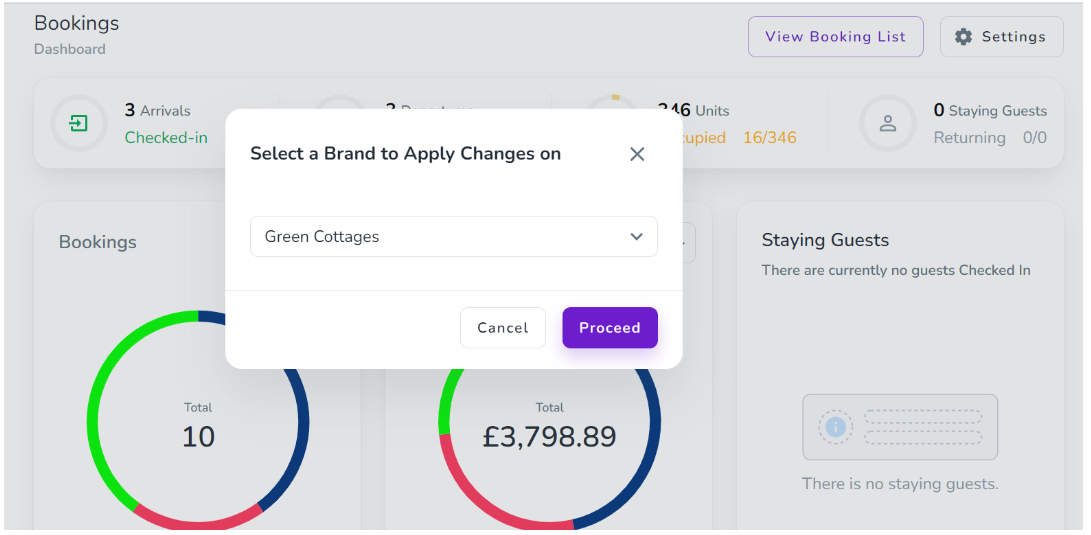Close the brand selection dialog
This screenshot has width=1091, height=535.
click(x=637, y=154)
